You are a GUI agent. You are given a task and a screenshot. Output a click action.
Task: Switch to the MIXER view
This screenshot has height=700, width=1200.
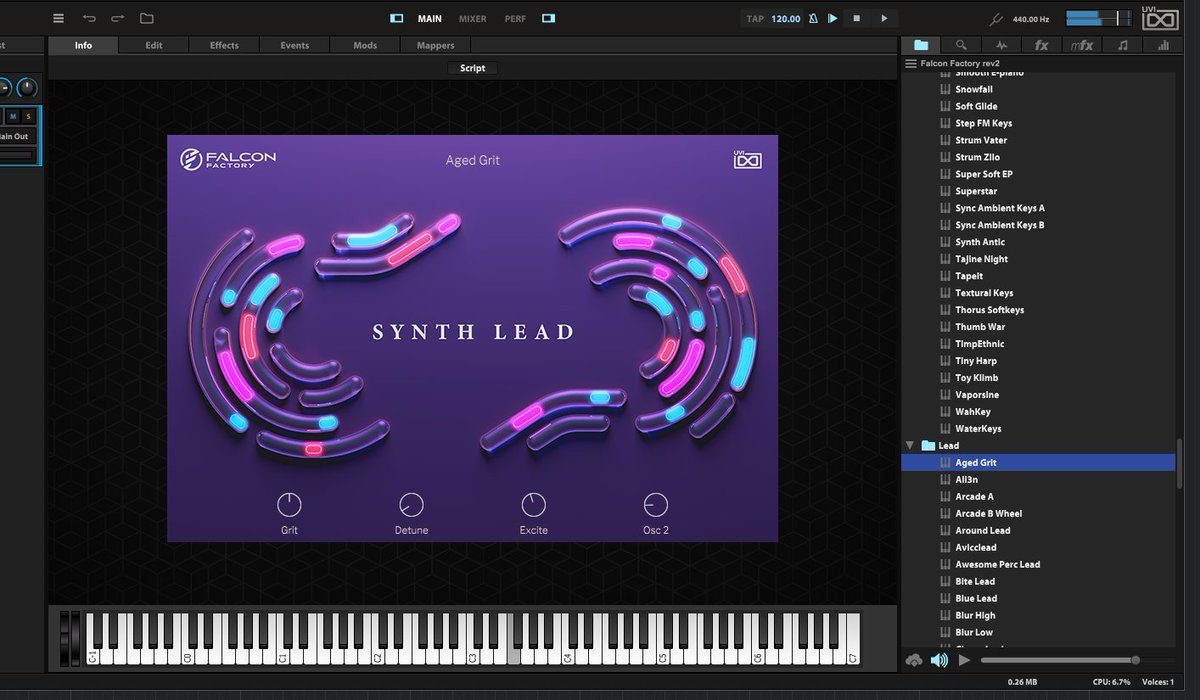pos(473,18)
